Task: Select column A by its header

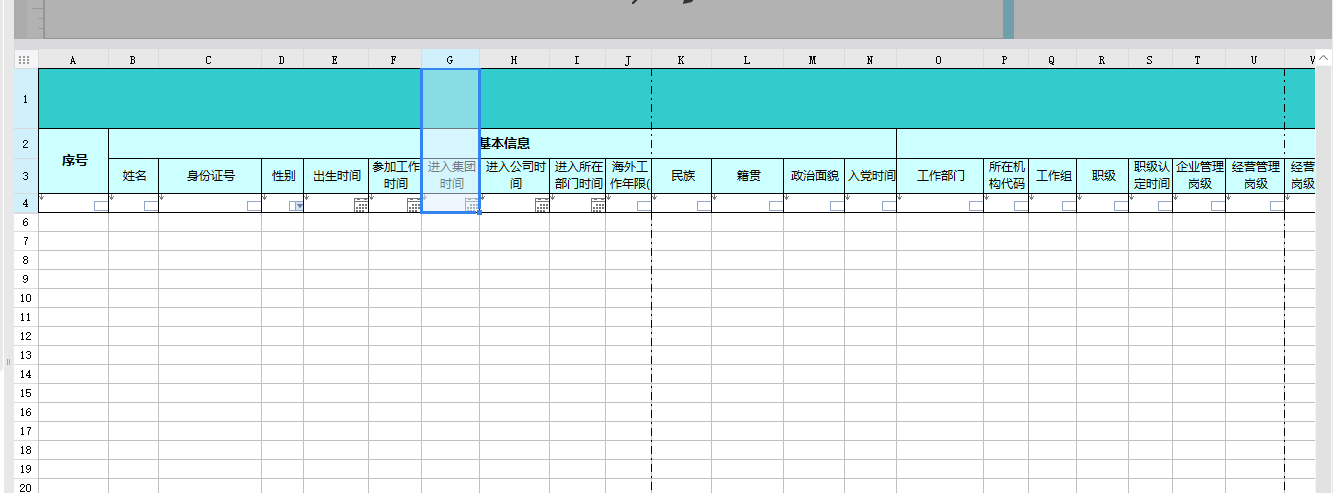Action: (x=73, y=60)
